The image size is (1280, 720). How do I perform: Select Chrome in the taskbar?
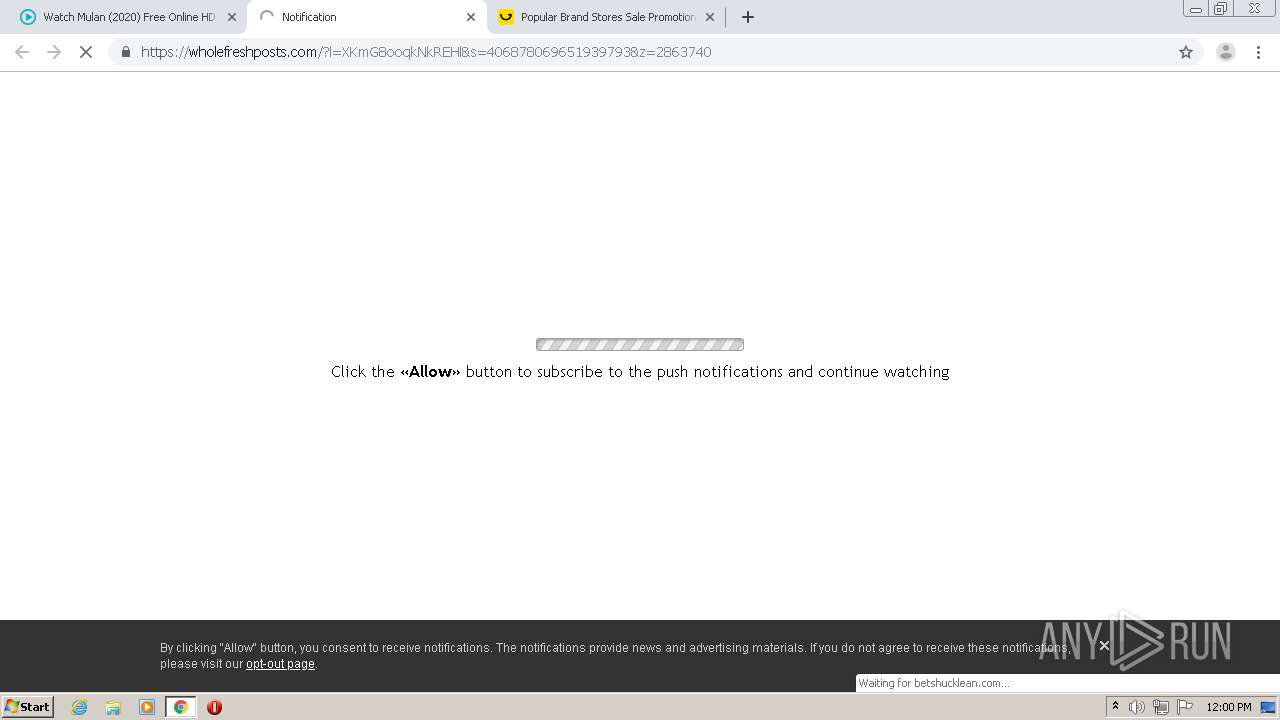(180, 707)
